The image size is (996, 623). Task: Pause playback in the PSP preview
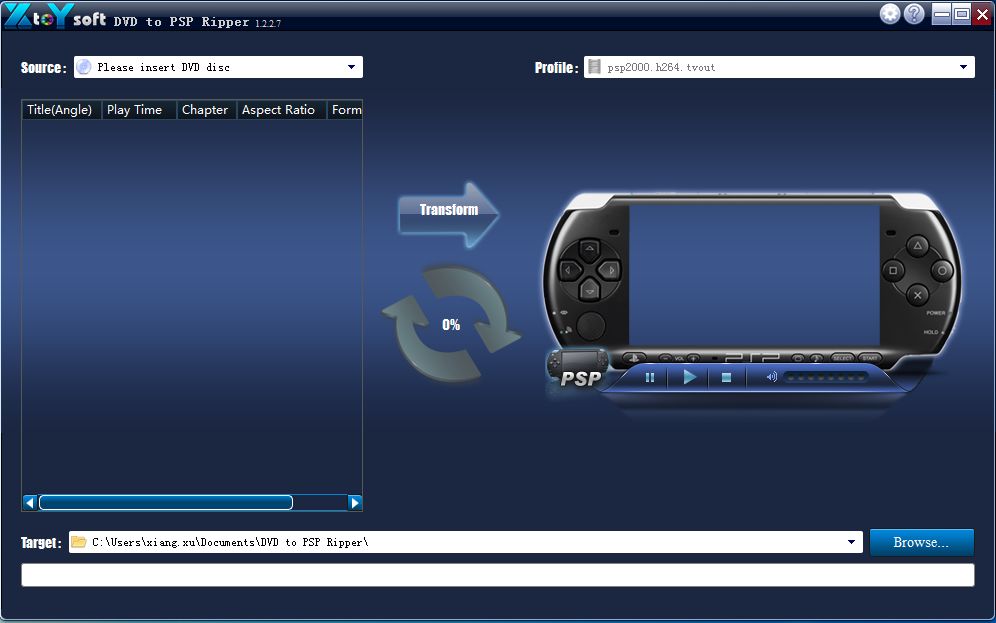[x=650, y=377]
